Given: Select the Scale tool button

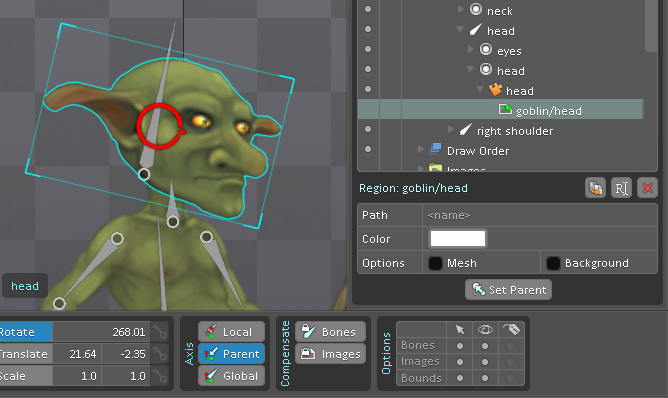Looking at the screenshot, I should click(26, 376).
